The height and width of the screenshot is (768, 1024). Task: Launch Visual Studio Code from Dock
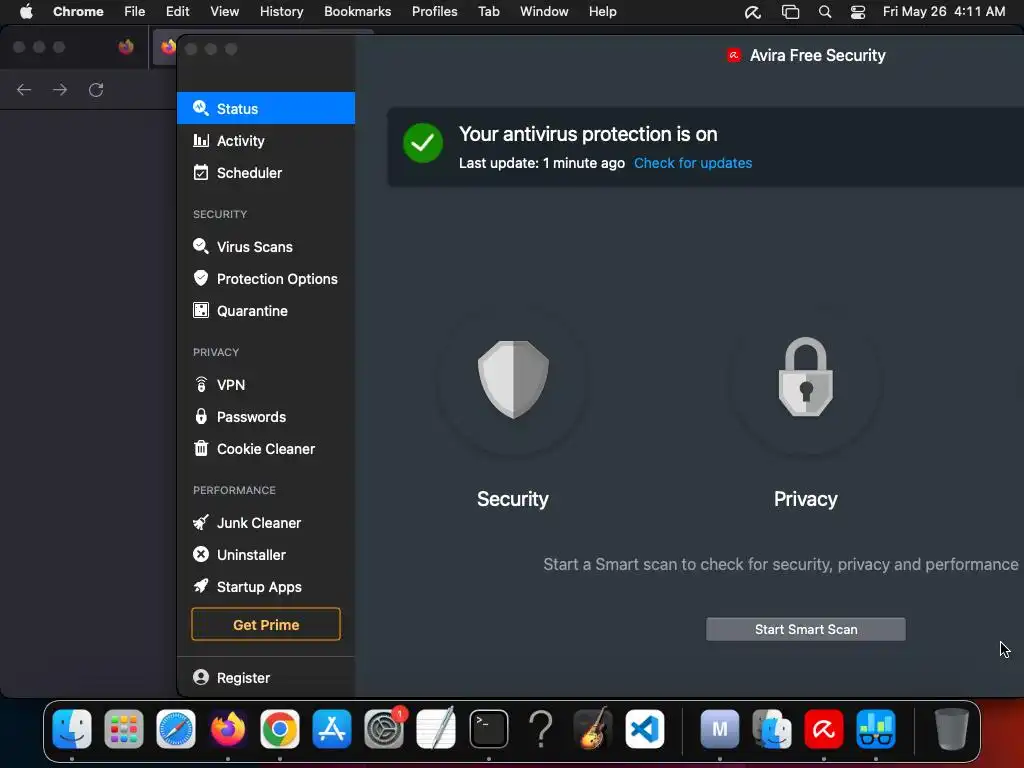click(645, 728)
